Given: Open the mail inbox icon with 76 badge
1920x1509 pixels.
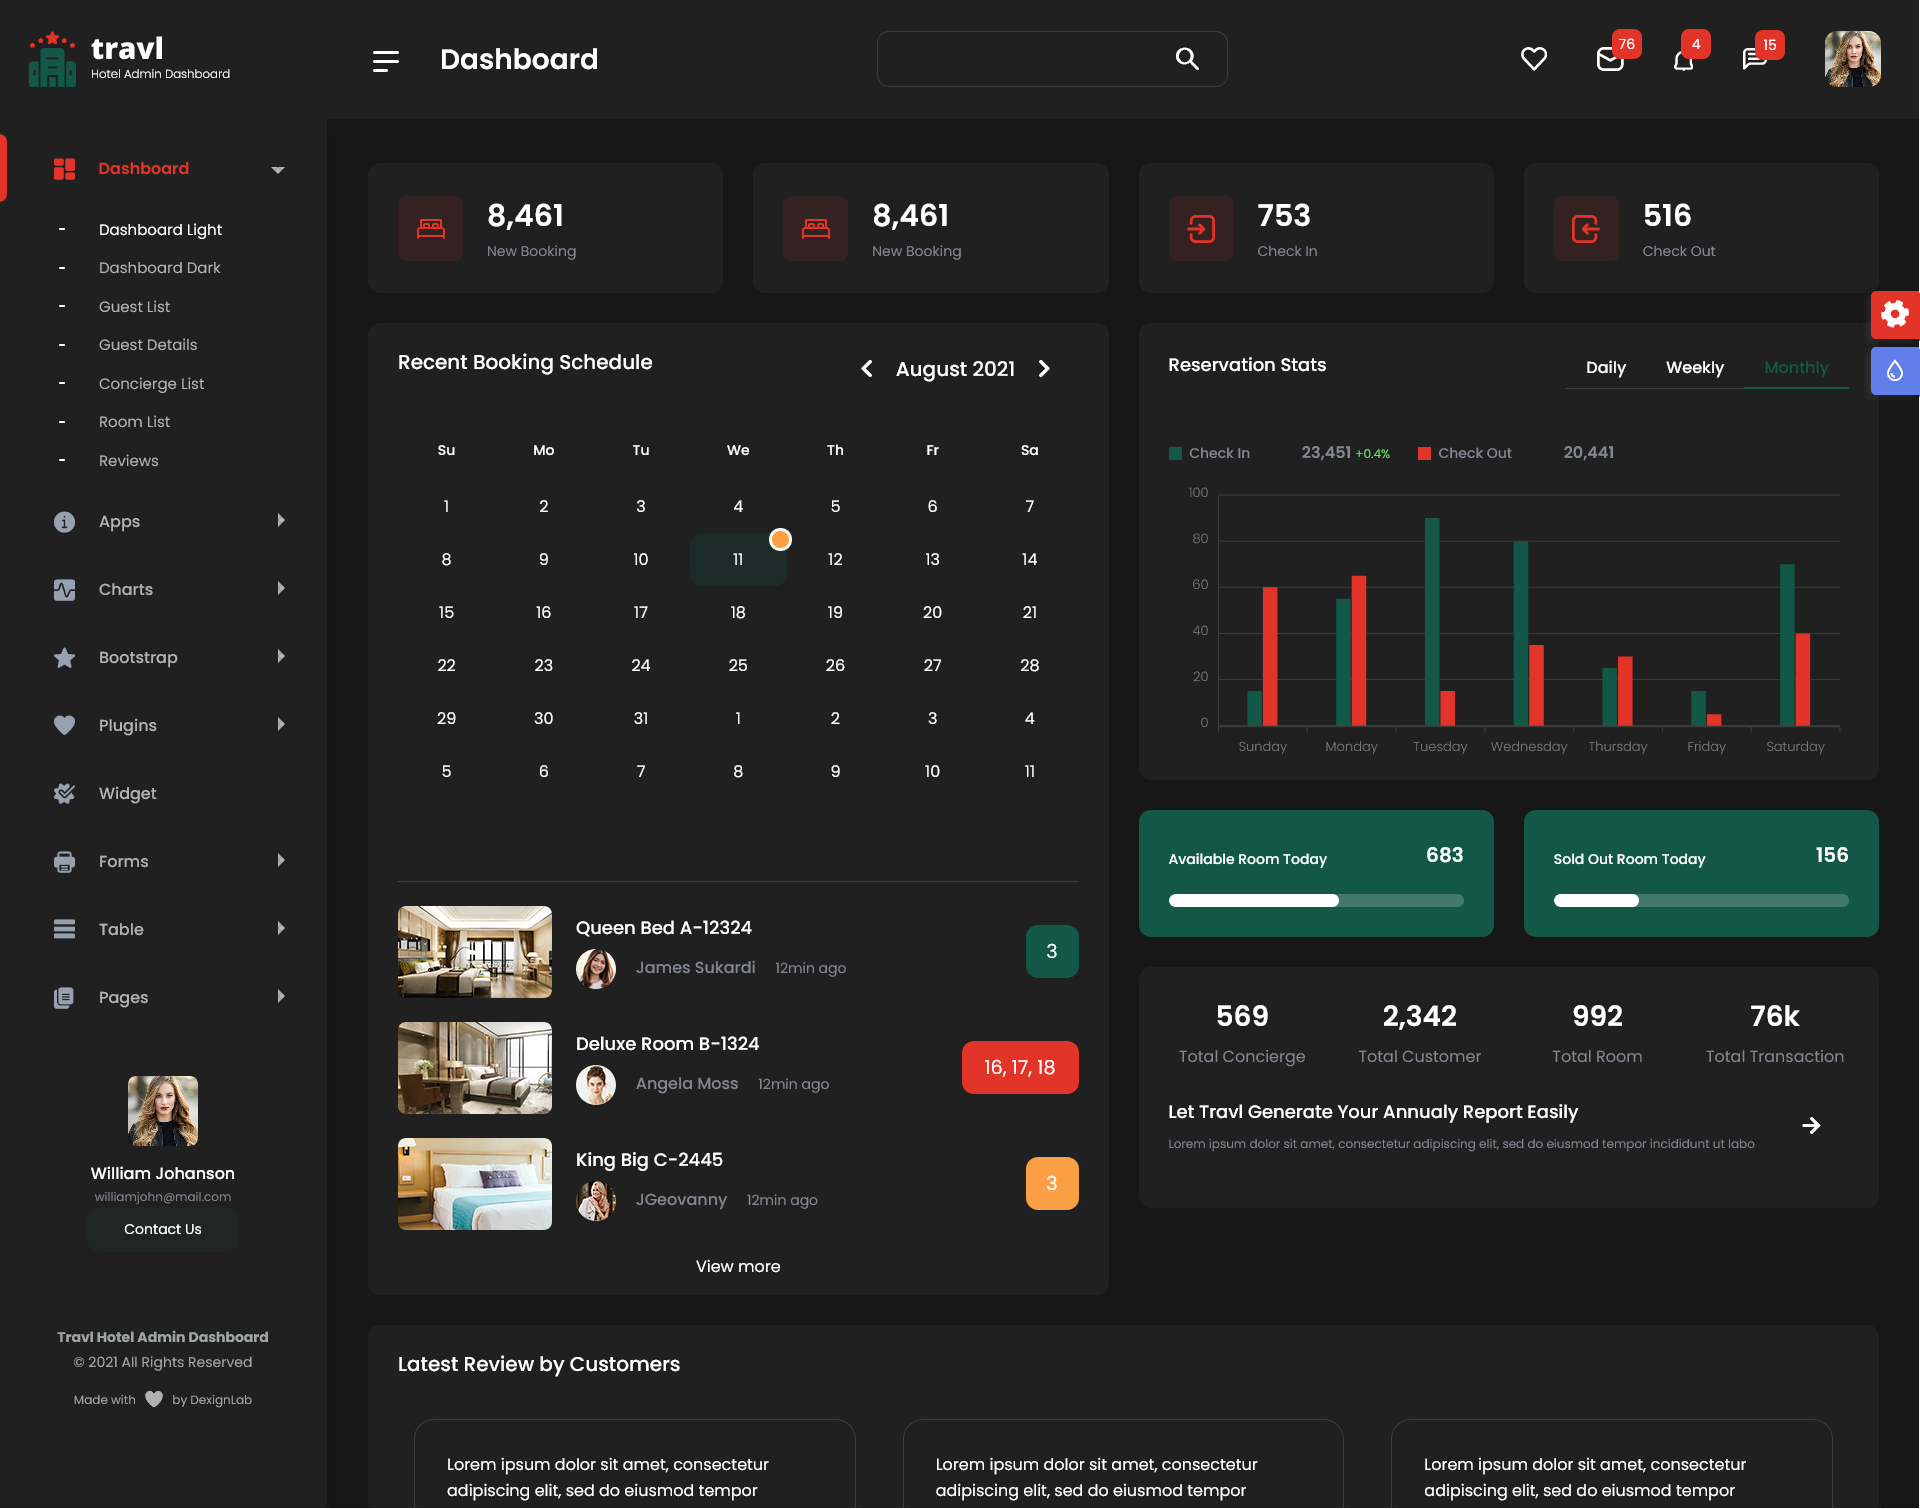Looking at the screenshot, I should tap(1609, 60).
